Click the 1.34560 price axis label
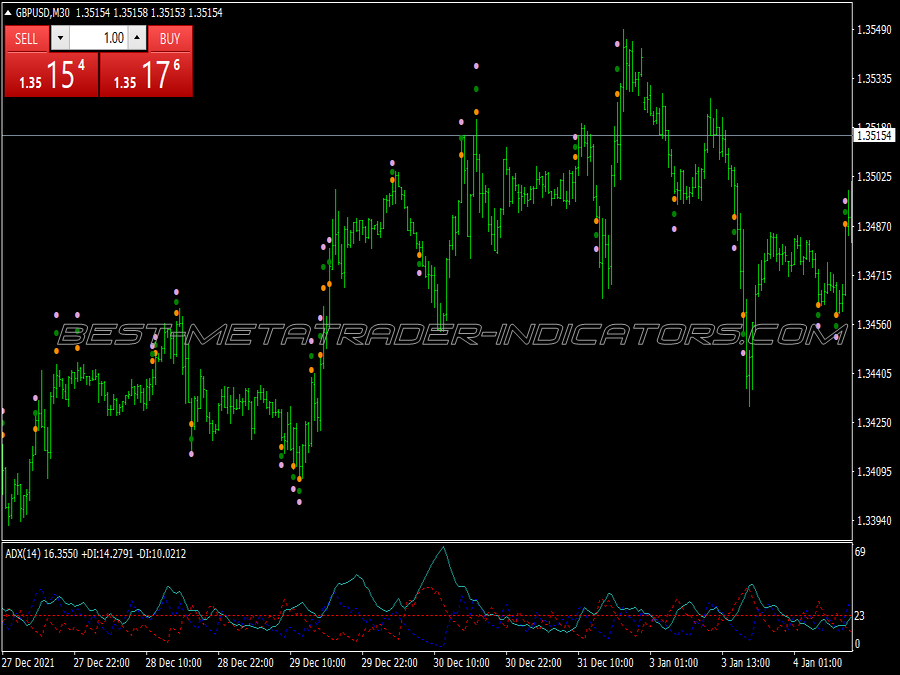This screenshot has width=900, height=675. [x=874, y=324]
